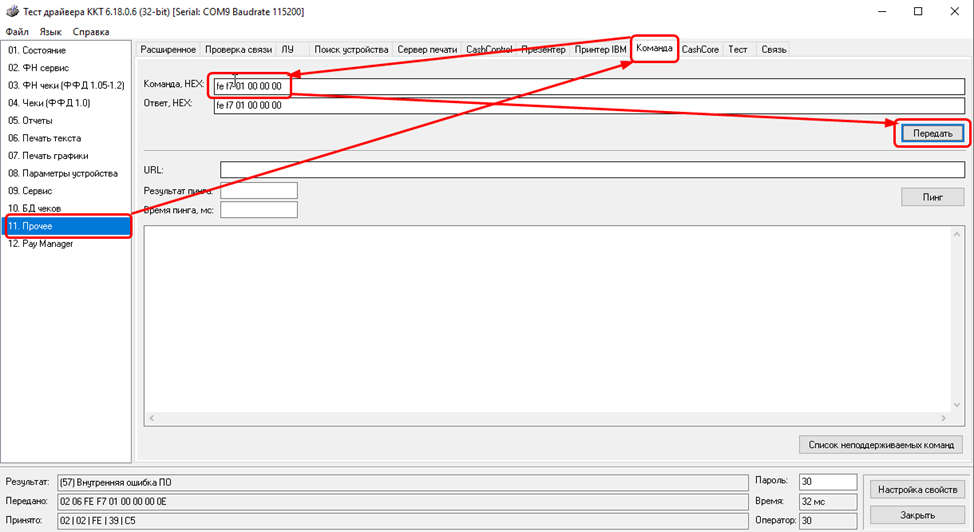Image resolution: width=974 pixels, height=532 pixels.
Task: Open the Файл menu
Action: pyautogui.click(x=17, y=32)
